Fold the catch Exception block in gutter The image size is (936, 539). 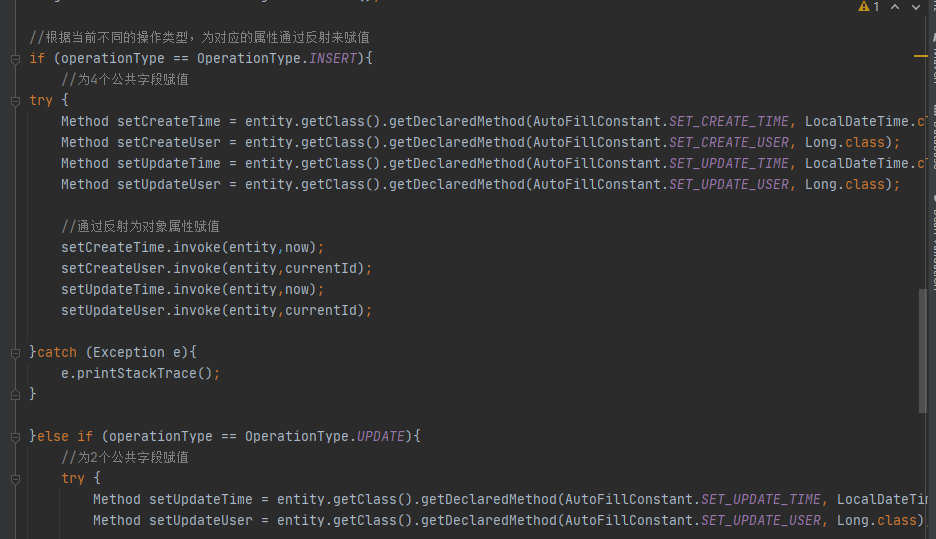15,352
